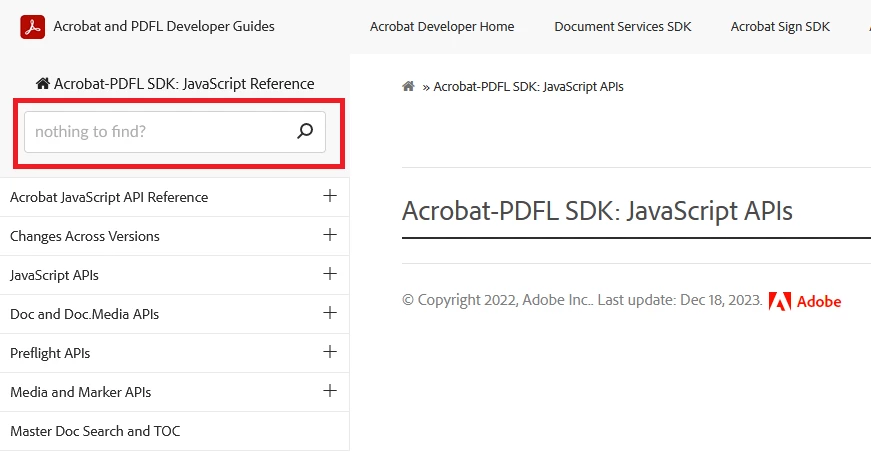Open Master Doc Search and TOC

tap(95, 431)
